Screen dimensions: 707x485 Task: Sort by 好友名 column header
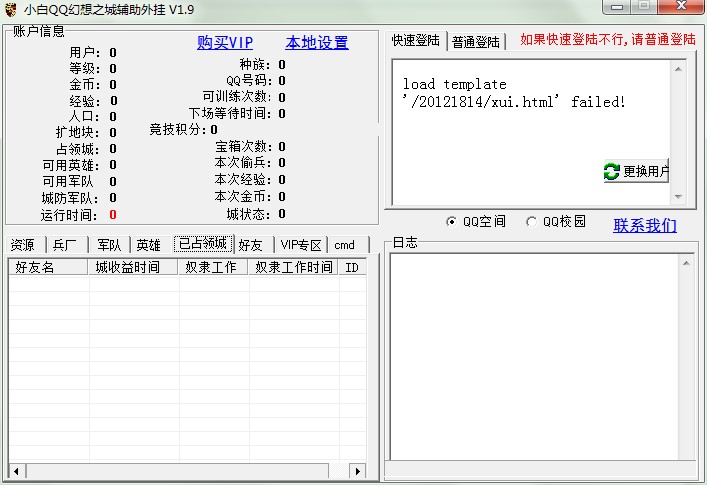click(48, 267)
